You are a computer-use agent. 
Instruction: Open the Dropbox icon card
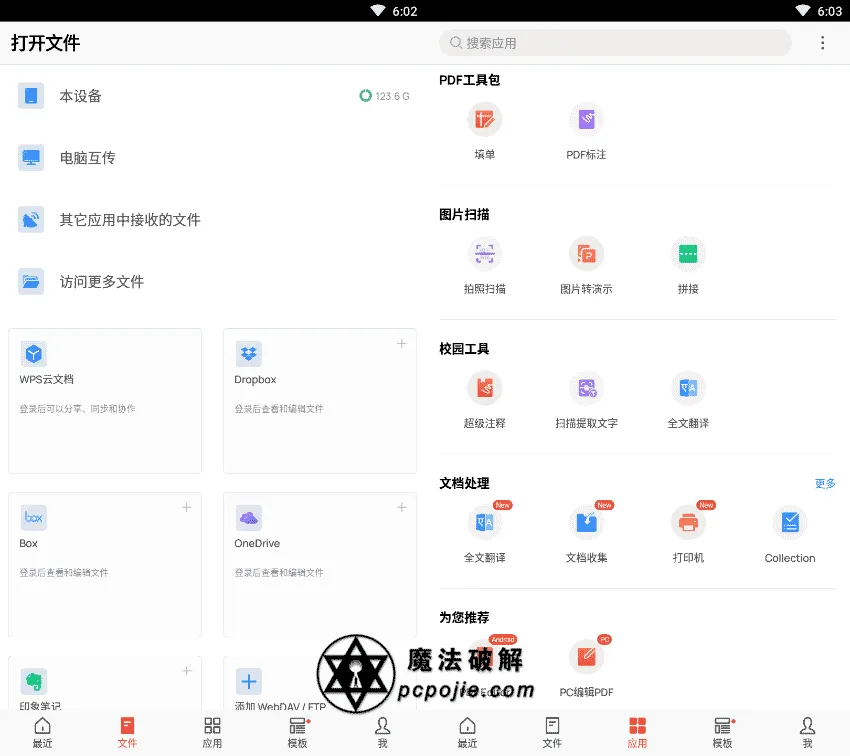(249, 354)
